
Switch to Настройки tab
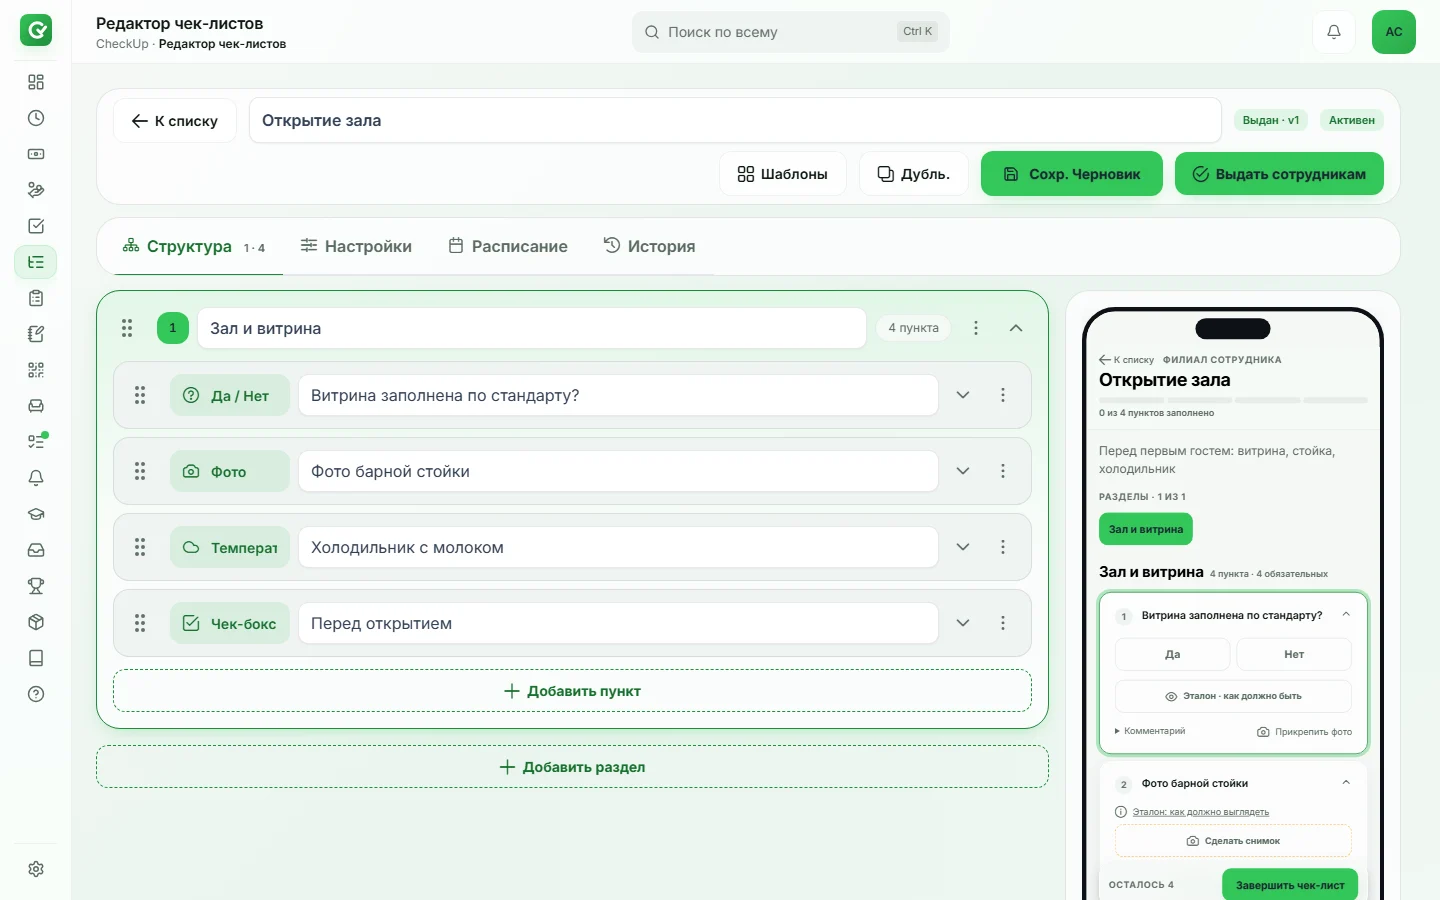coord(357,246)
